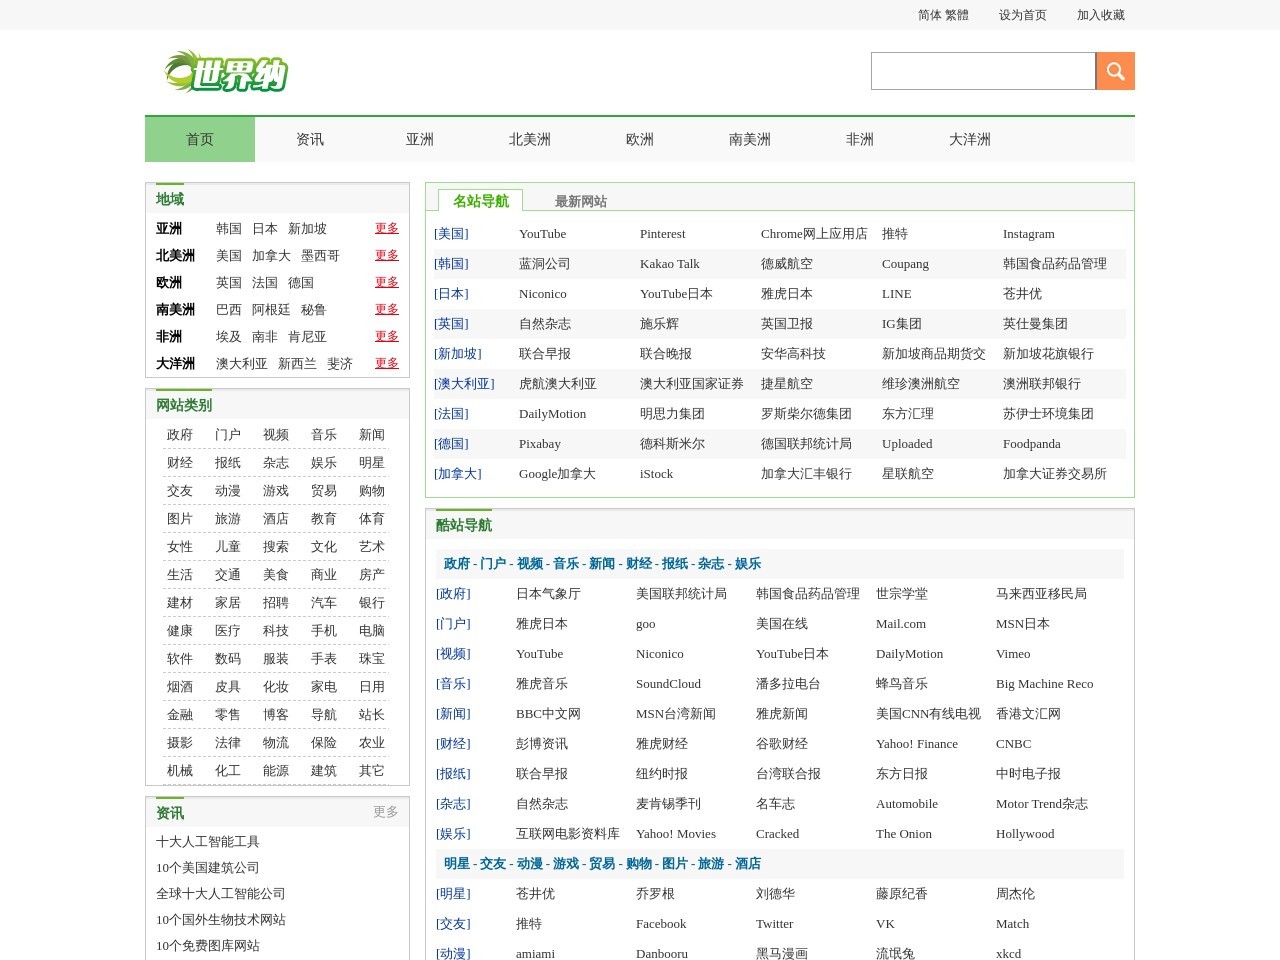
Task: Select the 博客 website category
Action: [x=276, y=715]
